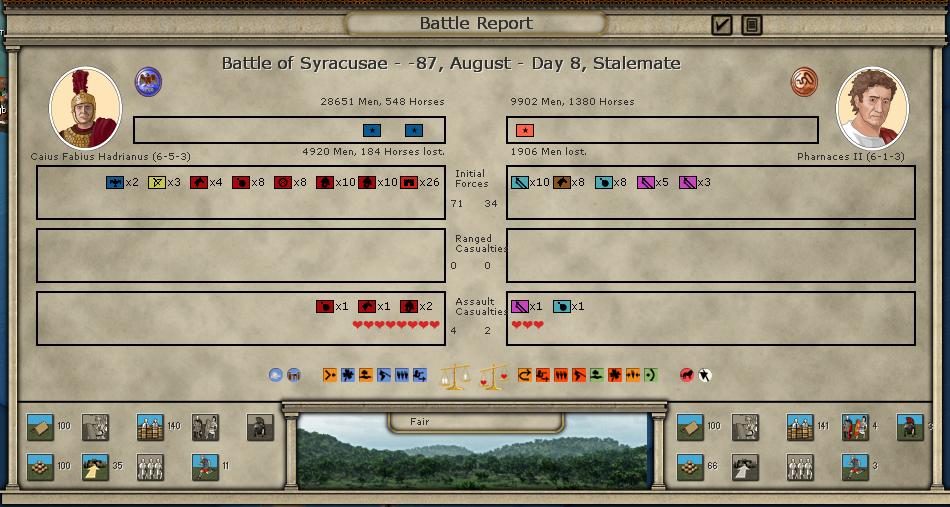The image size is (950, 507).
Task: Click the yellow x3 unit icon
Action: tap(157, 182)
